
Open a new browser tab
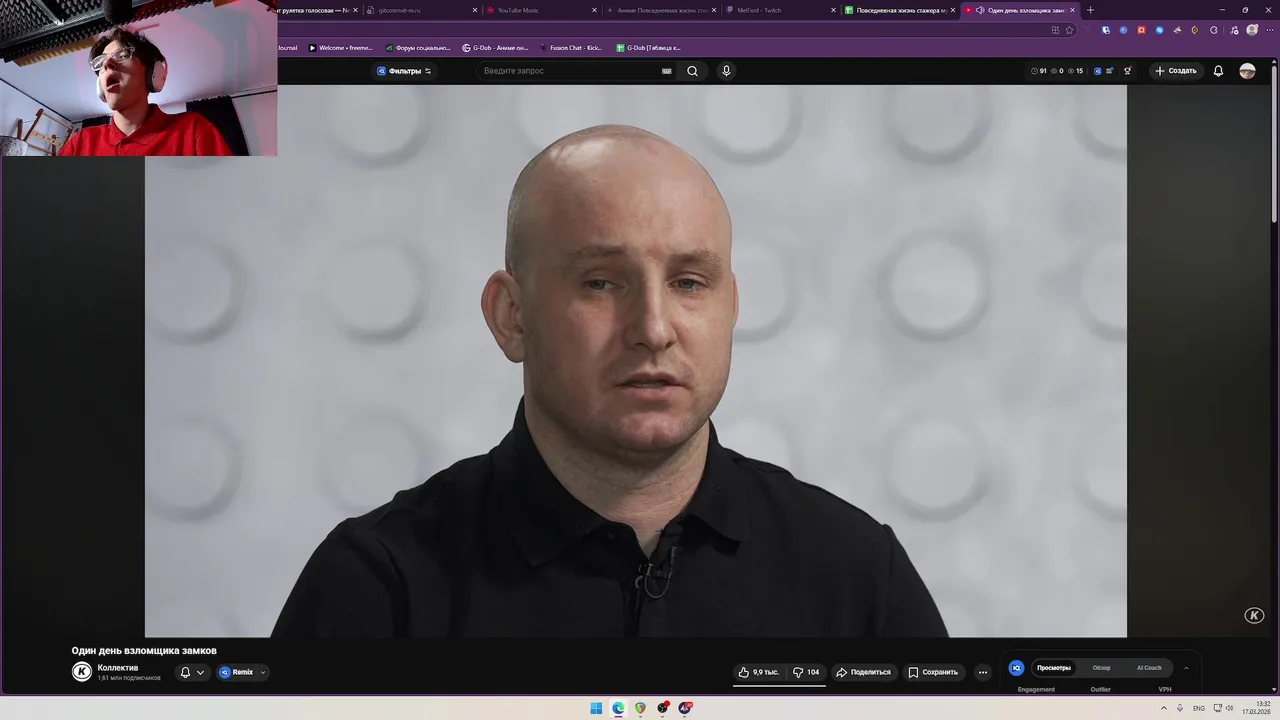point(1090,10)
